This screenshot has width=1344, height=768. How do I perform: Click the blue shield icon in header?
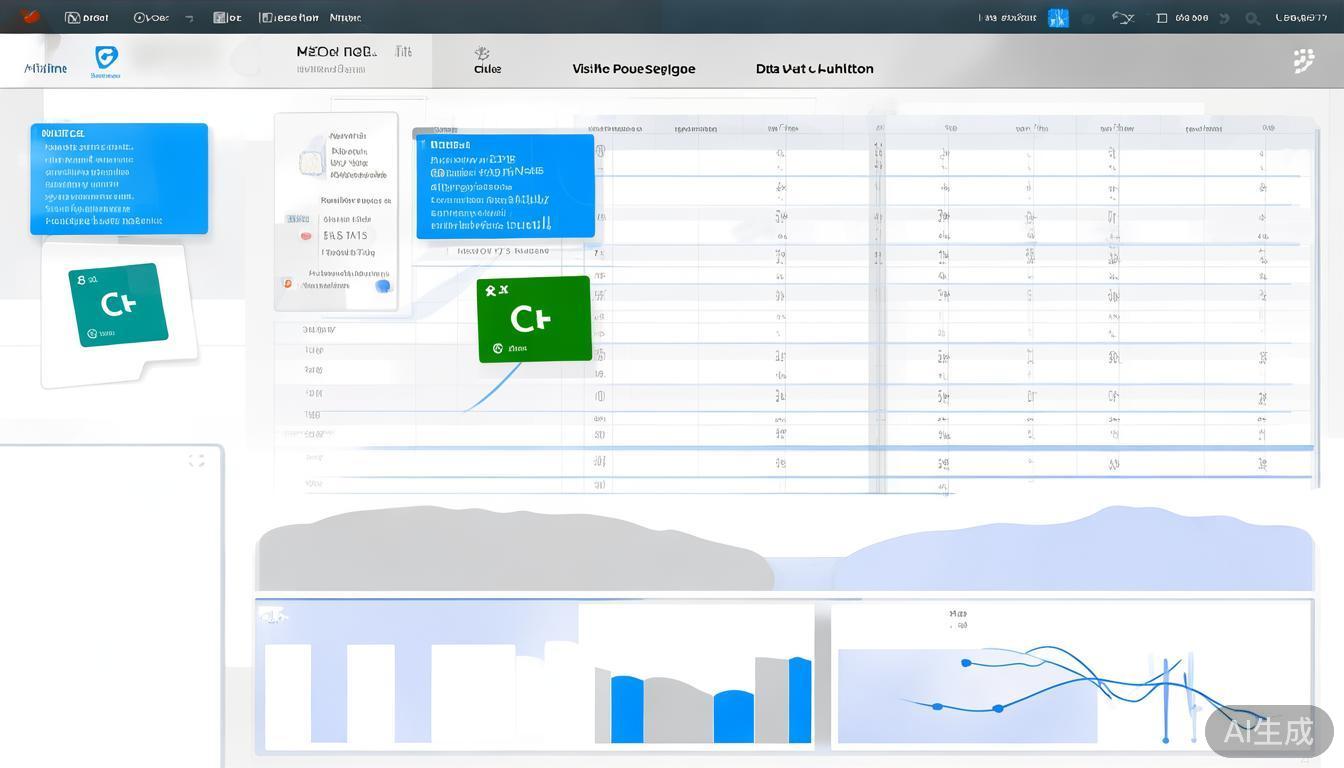click(x=106, y=58)
